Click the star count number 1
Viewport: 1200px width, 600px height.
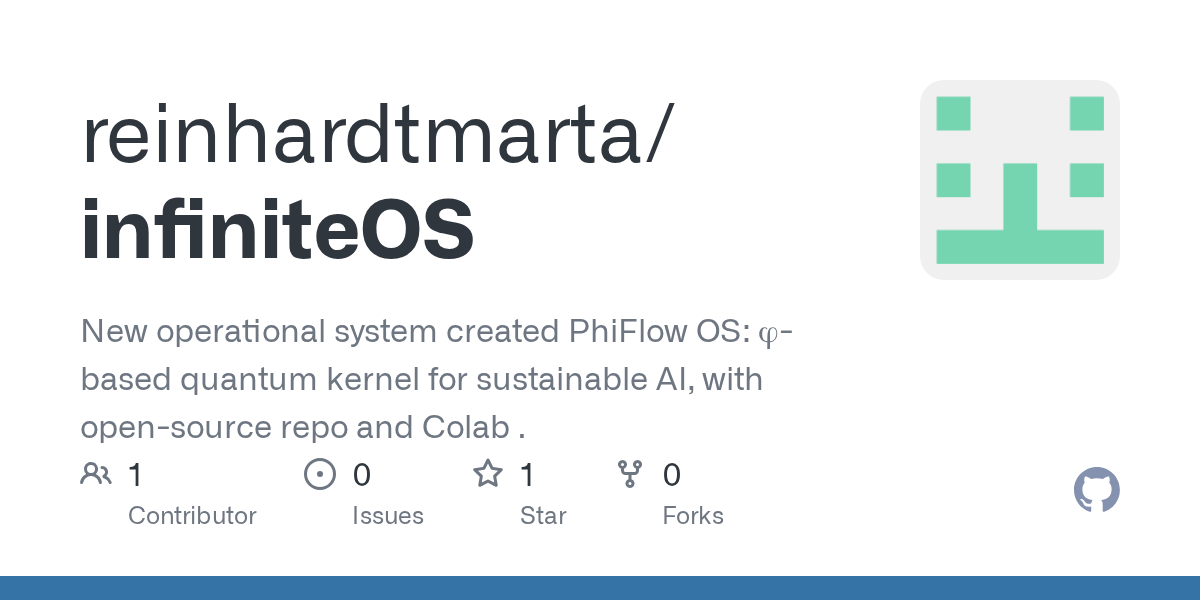pos(528,475)
